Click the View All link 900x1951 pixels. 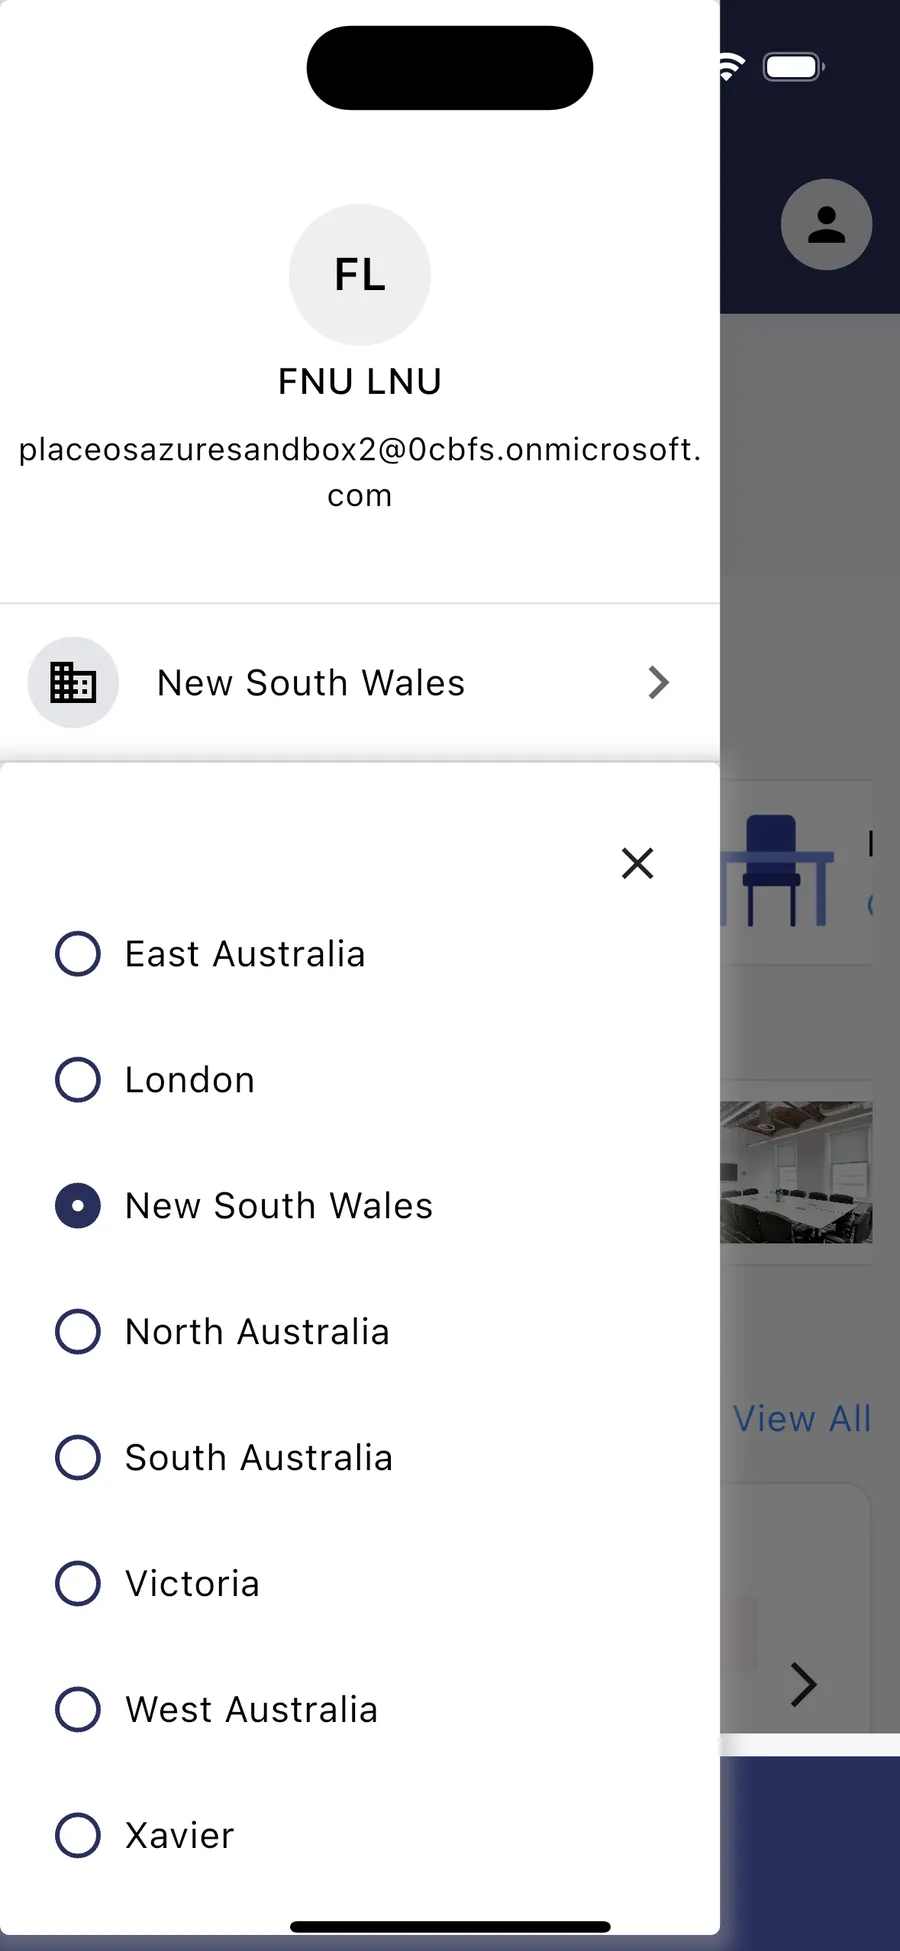pos(802,1419)
